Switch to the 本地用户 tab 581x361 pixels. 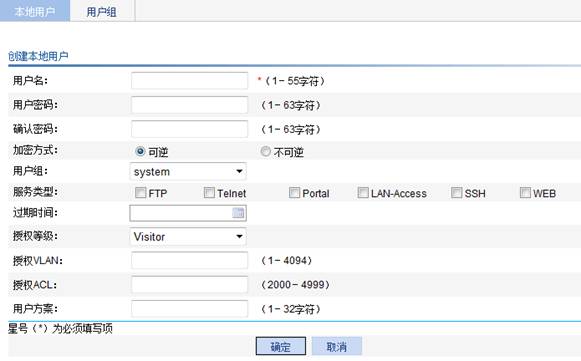(x=35, y=11)
